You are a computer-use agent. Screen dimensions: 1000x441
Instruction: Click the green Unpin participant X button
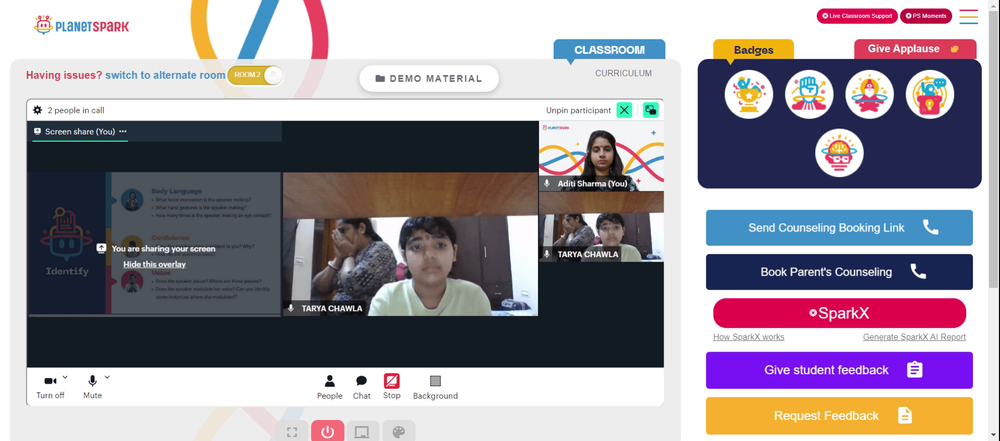click(624, 110)
